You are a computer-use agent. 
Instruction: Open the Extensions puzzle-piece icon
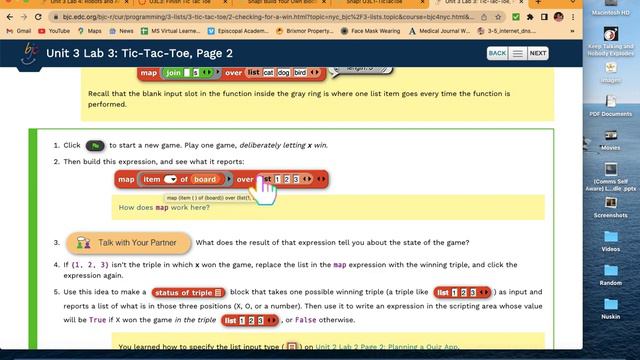(x=530, y=17)
